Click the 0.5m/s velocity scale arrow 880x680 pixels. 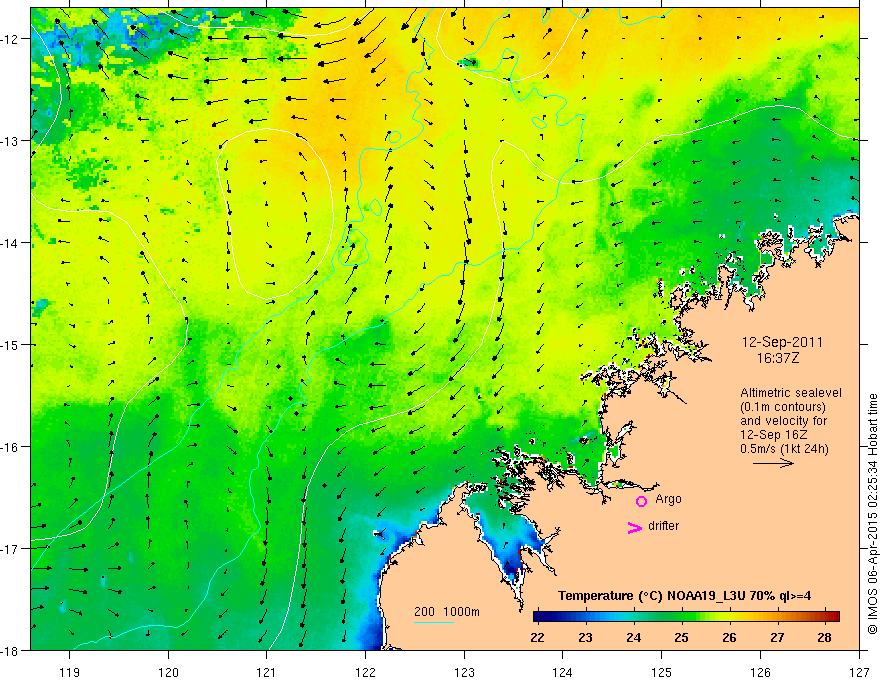click(x=773, y=463)
